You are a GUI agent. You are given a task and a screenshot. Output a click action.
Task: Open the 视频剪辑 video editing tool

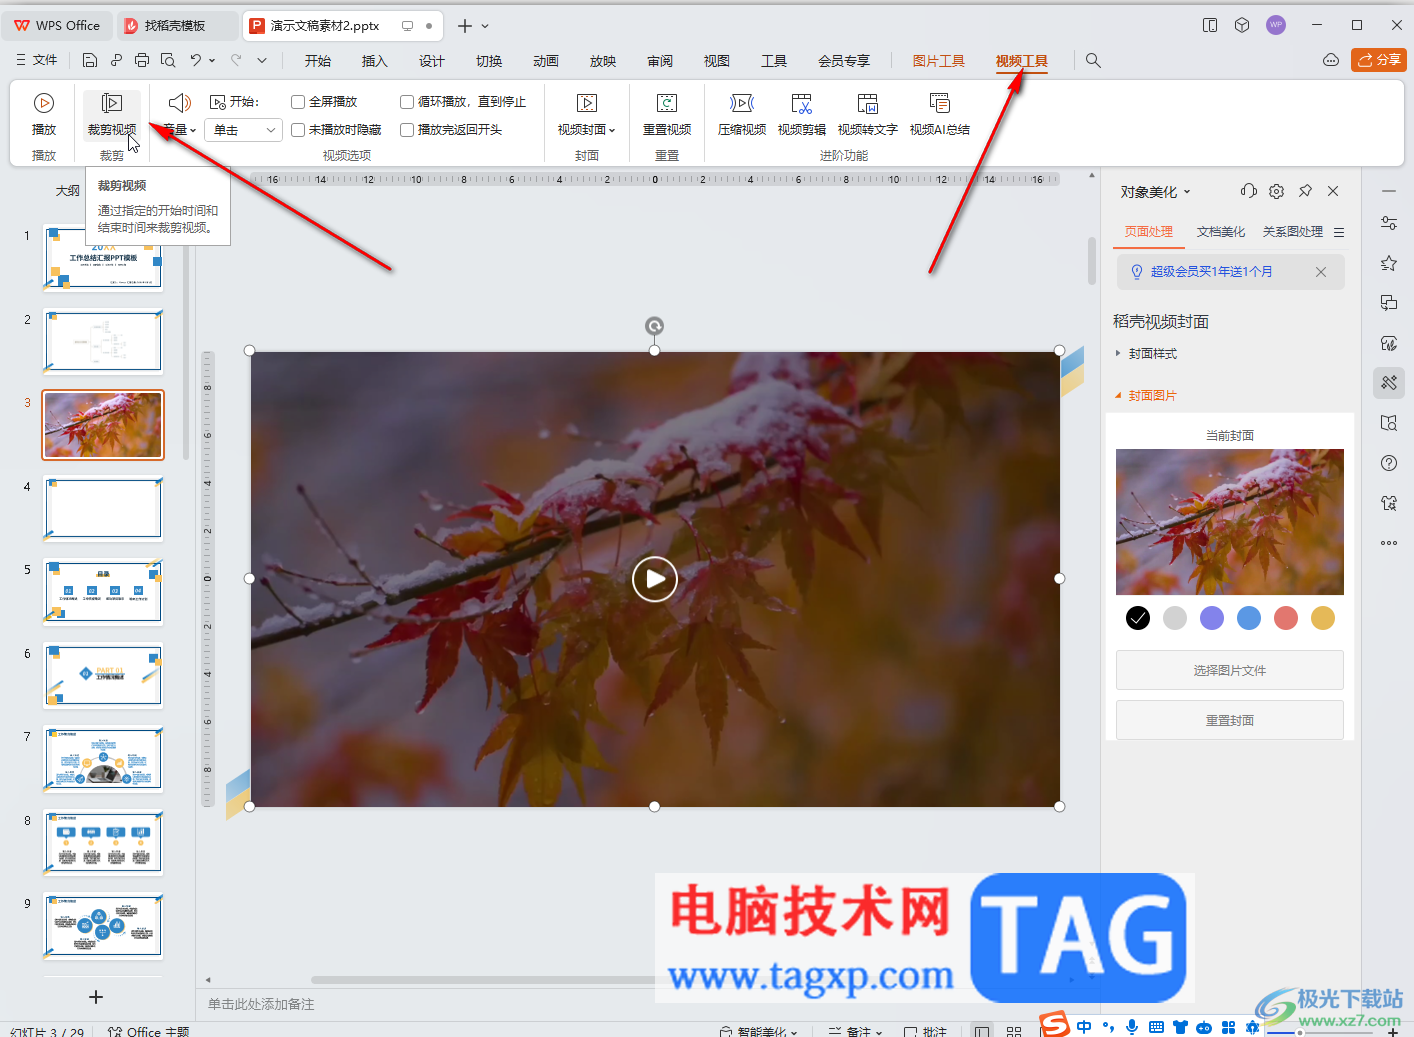(802, 114)
